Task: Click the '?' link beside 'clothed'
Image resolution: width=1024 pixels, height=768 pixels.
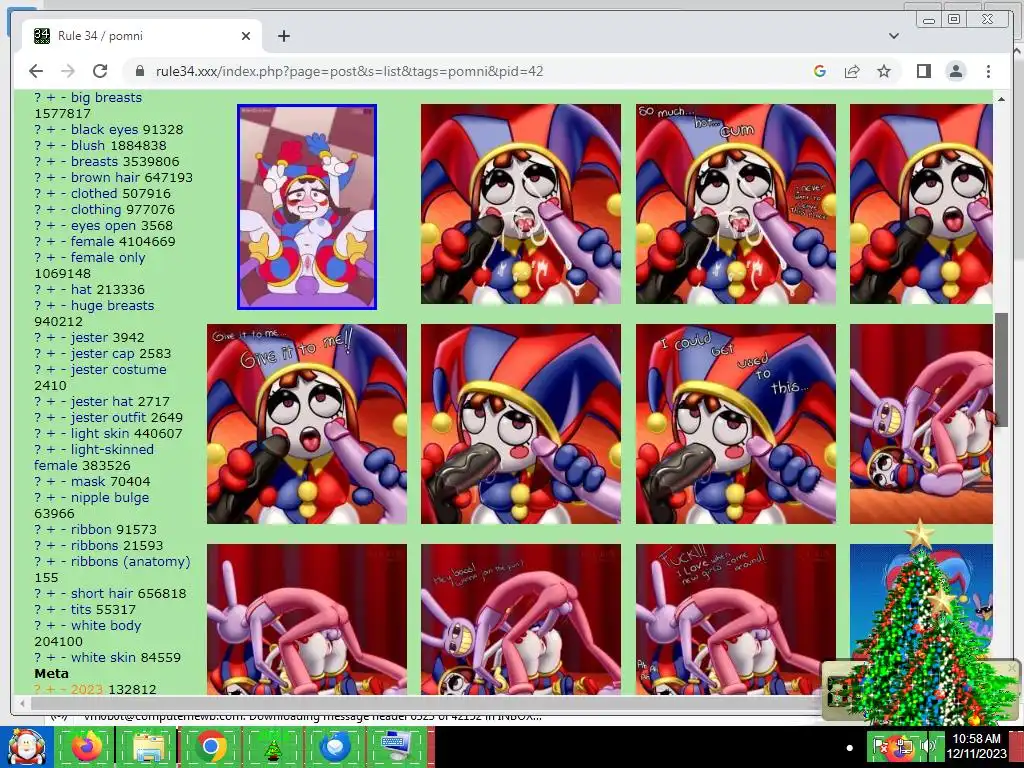Action: pyautogui.click(x=37, y=193)
